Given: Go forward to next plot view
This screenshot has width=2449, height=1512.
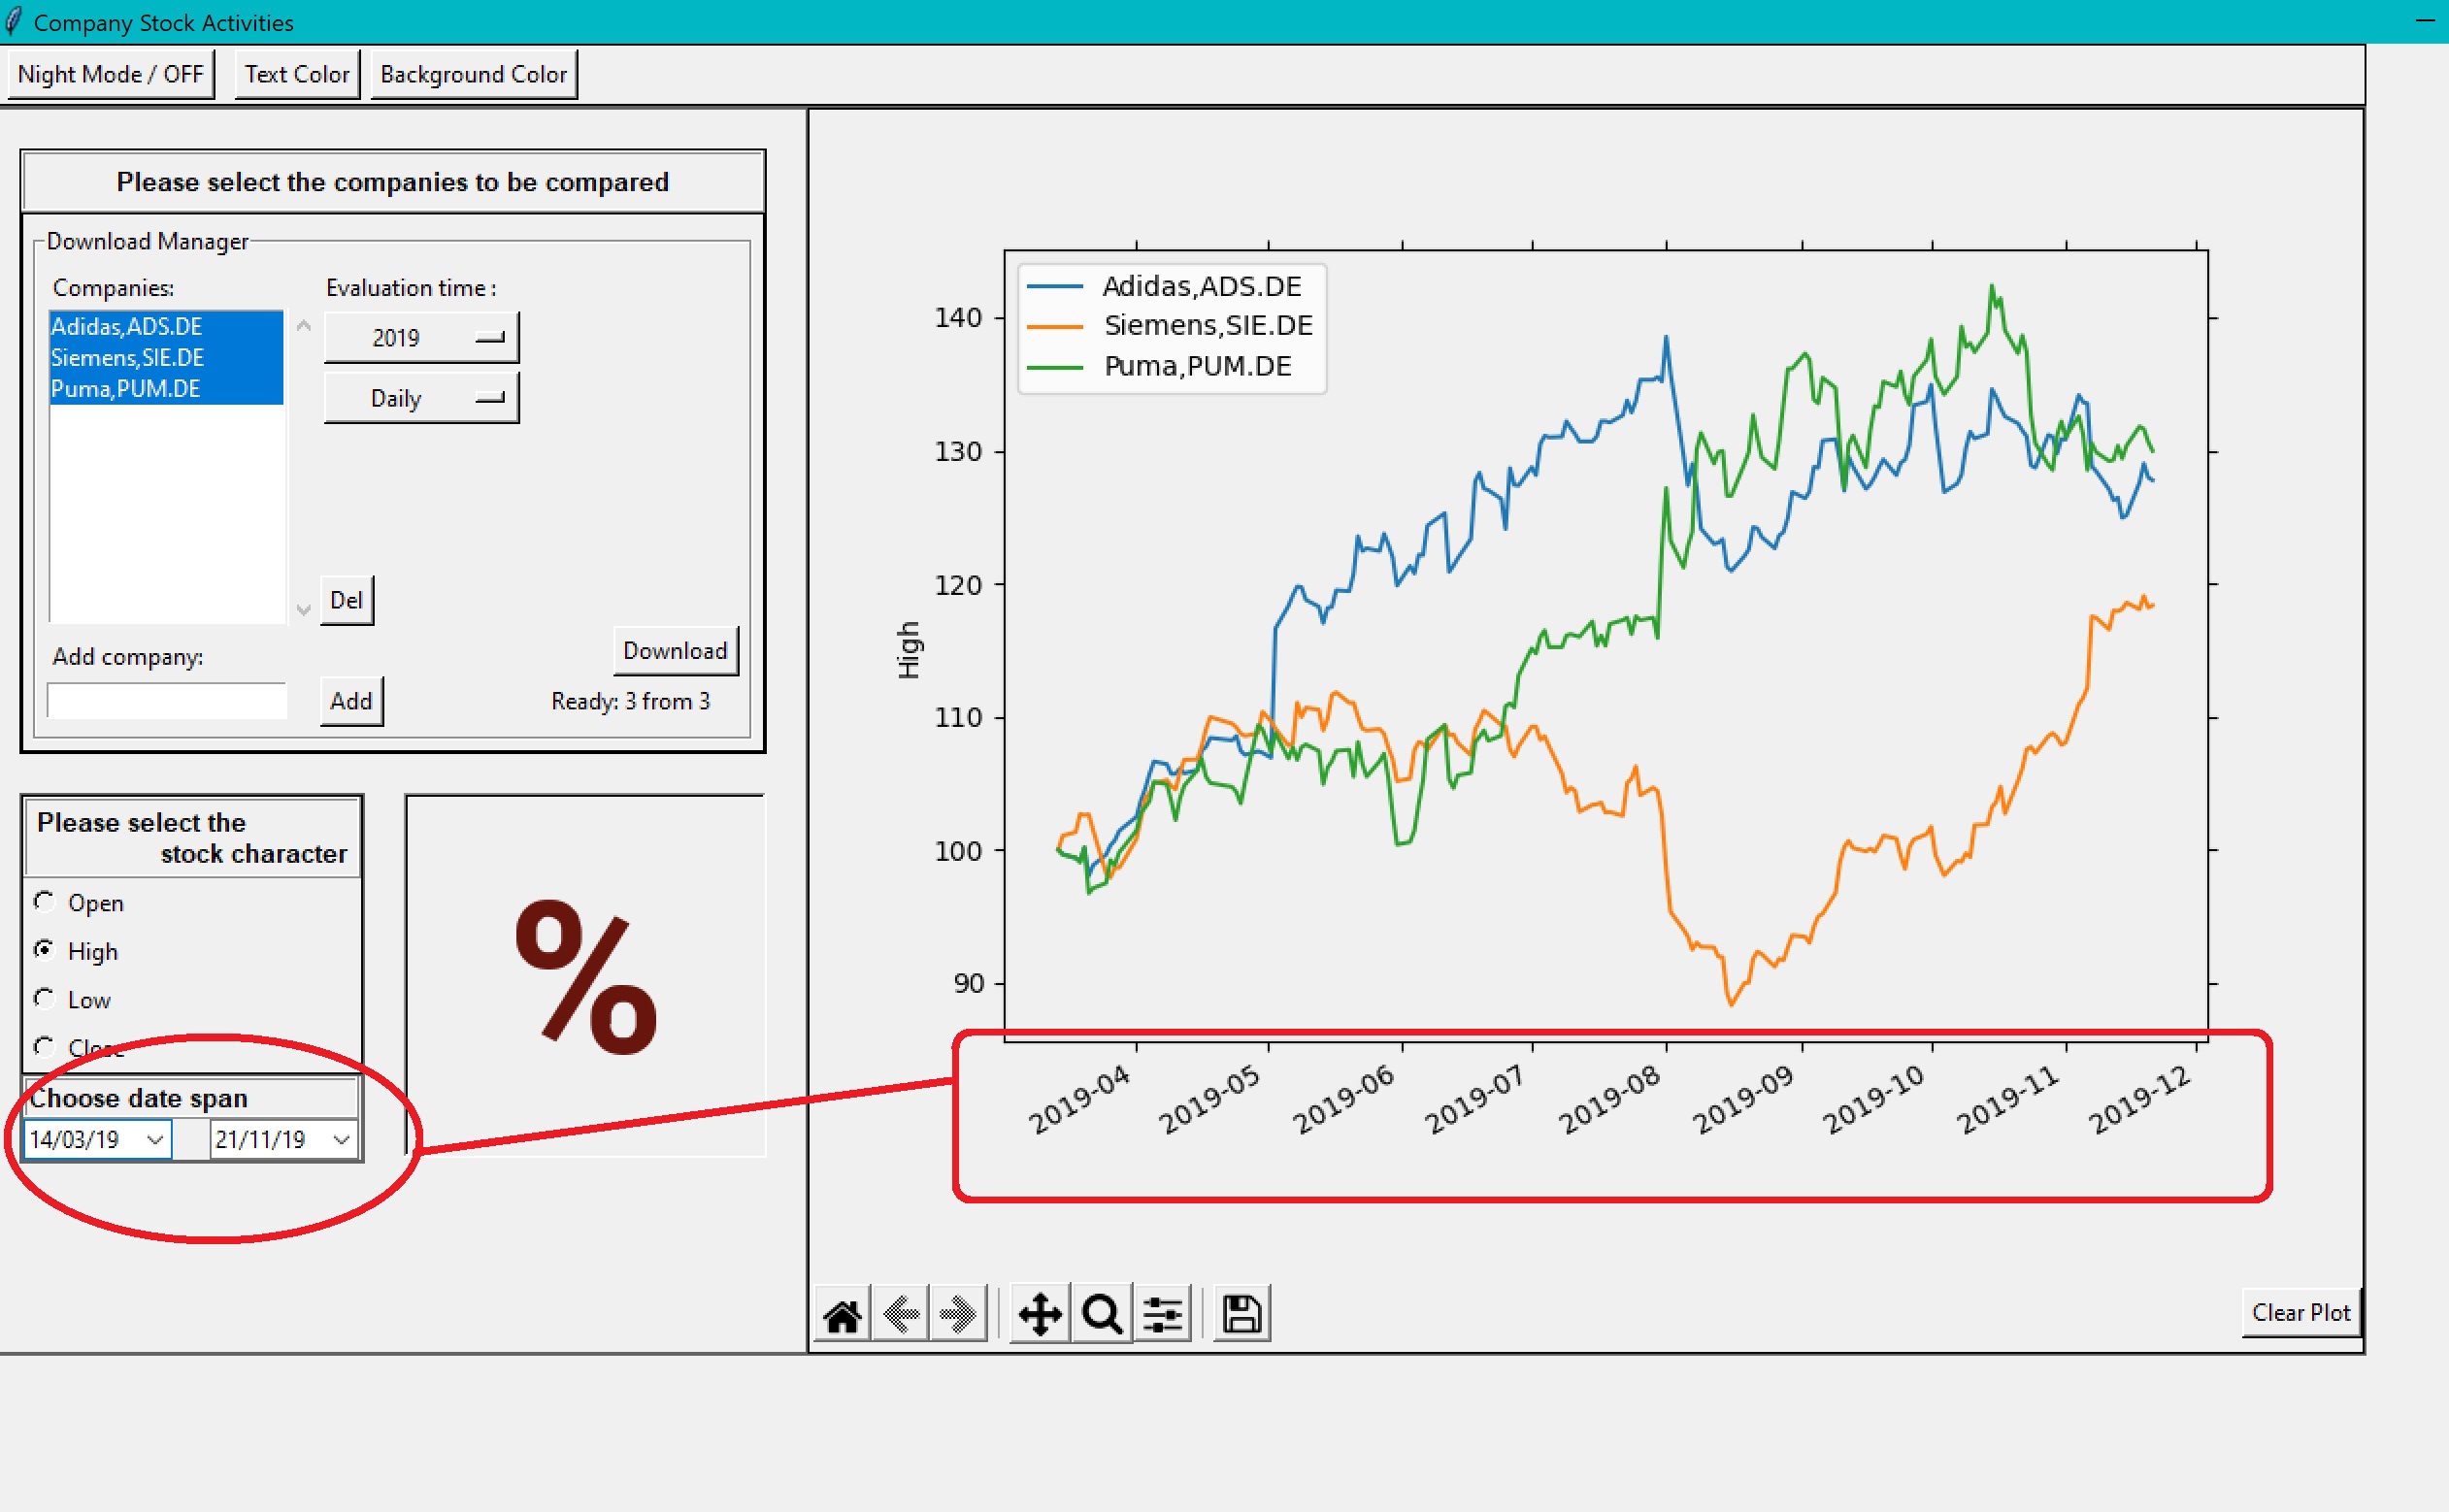Looking at the screenshot, I should point(958,1314).
